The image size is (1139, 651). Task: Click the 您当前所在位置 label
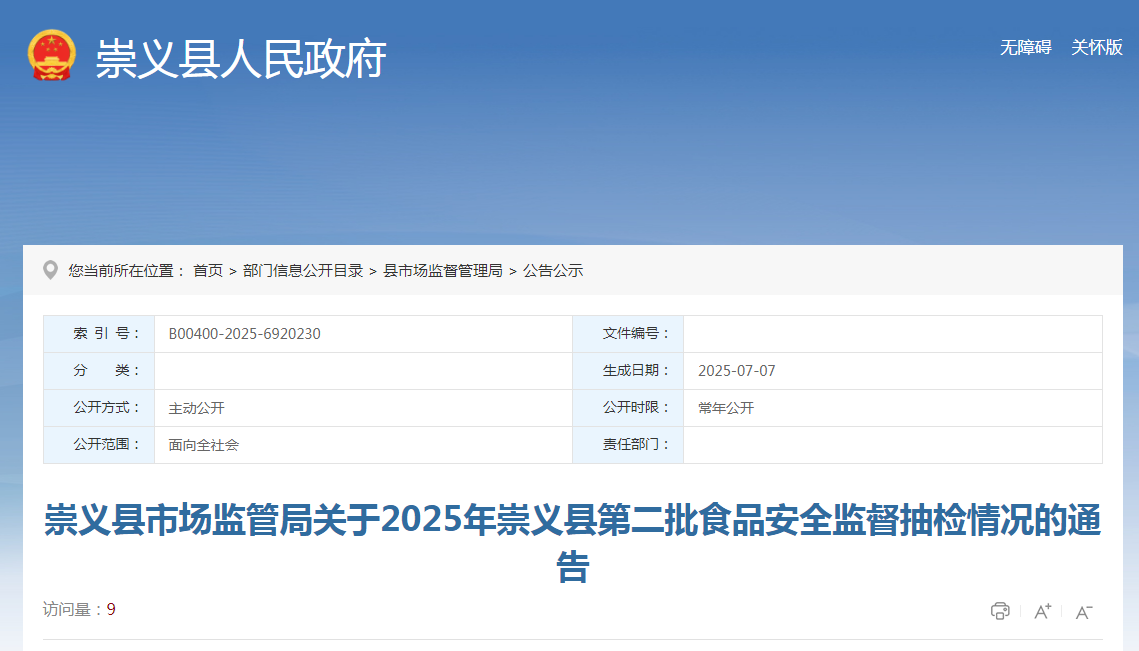[127, 271]
